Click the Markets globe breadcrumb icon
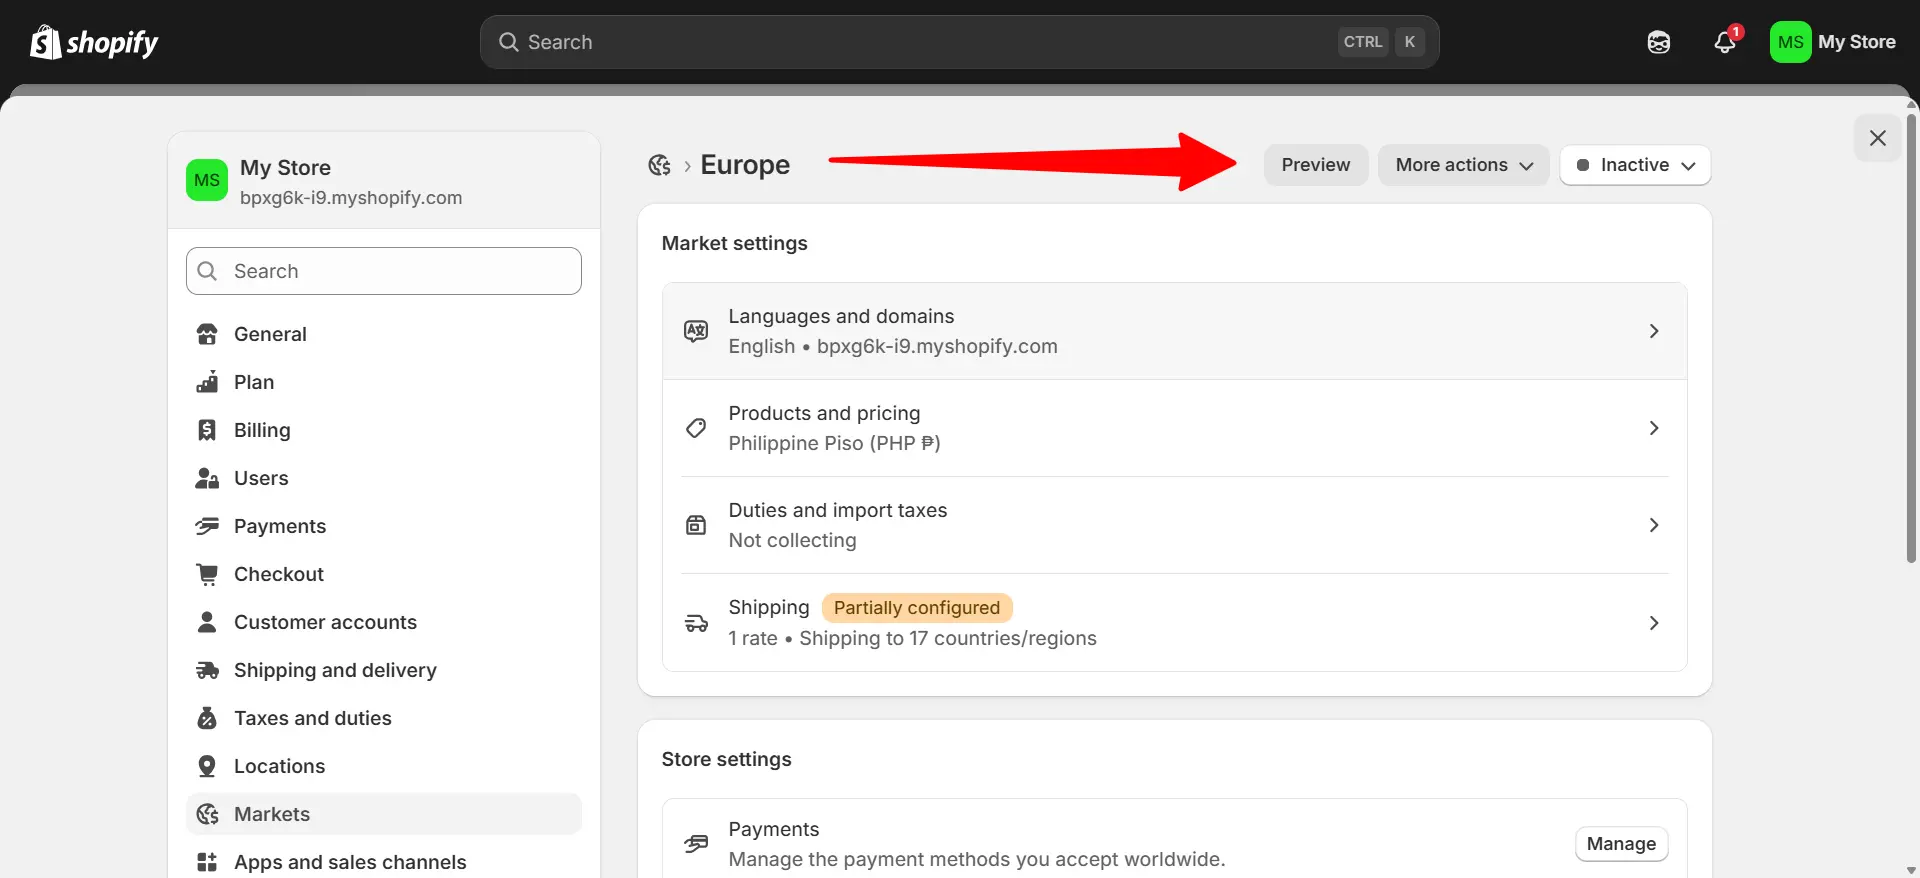This screenshot has width=1920, height=878. coord(659,165)
